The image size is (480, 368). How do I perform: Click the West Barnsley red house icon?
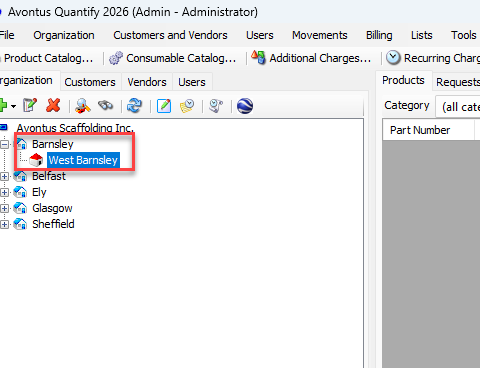point(36,160)
